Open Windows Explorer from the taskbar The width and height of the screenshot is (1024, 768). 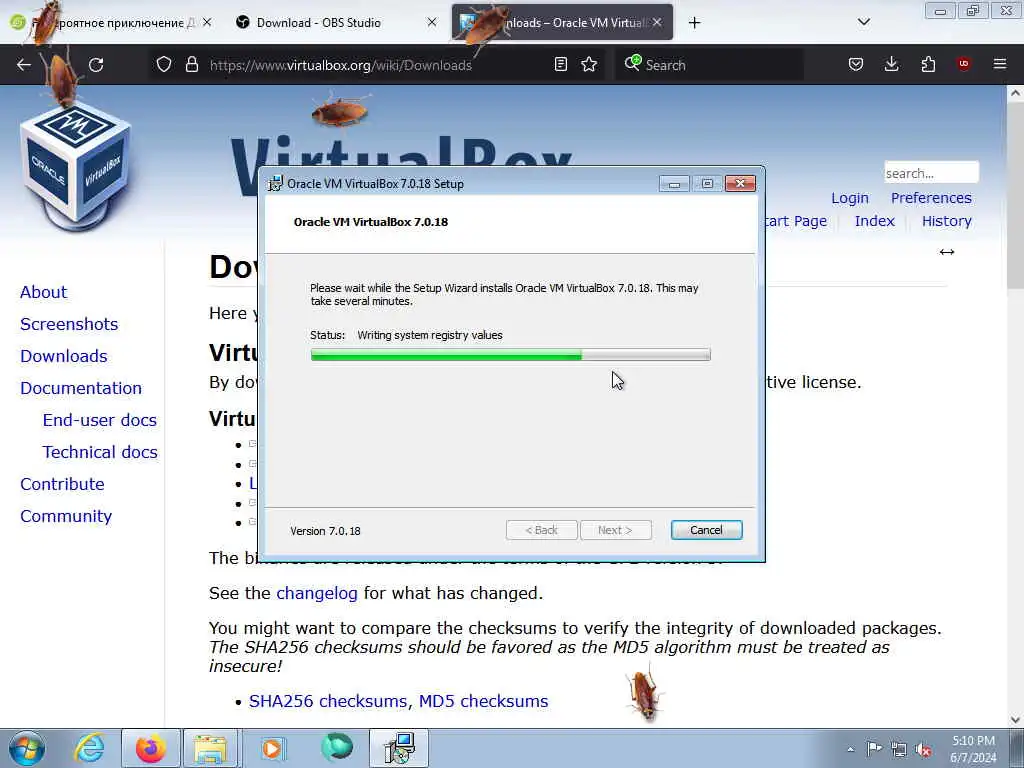[x=210, y=748]
